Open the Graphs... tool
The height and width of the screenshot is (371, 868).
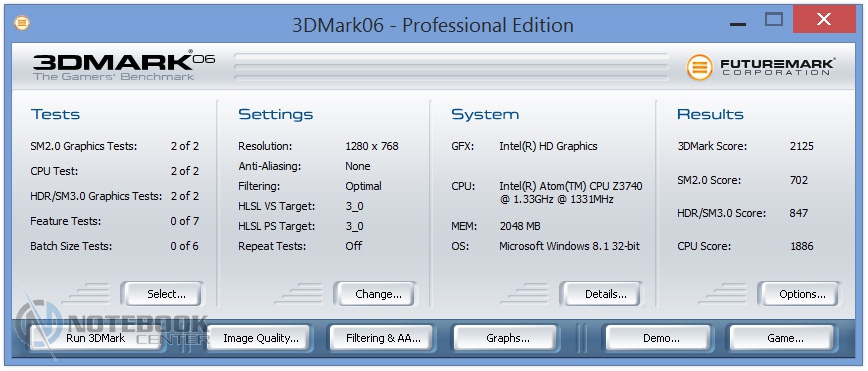(505, 338)
